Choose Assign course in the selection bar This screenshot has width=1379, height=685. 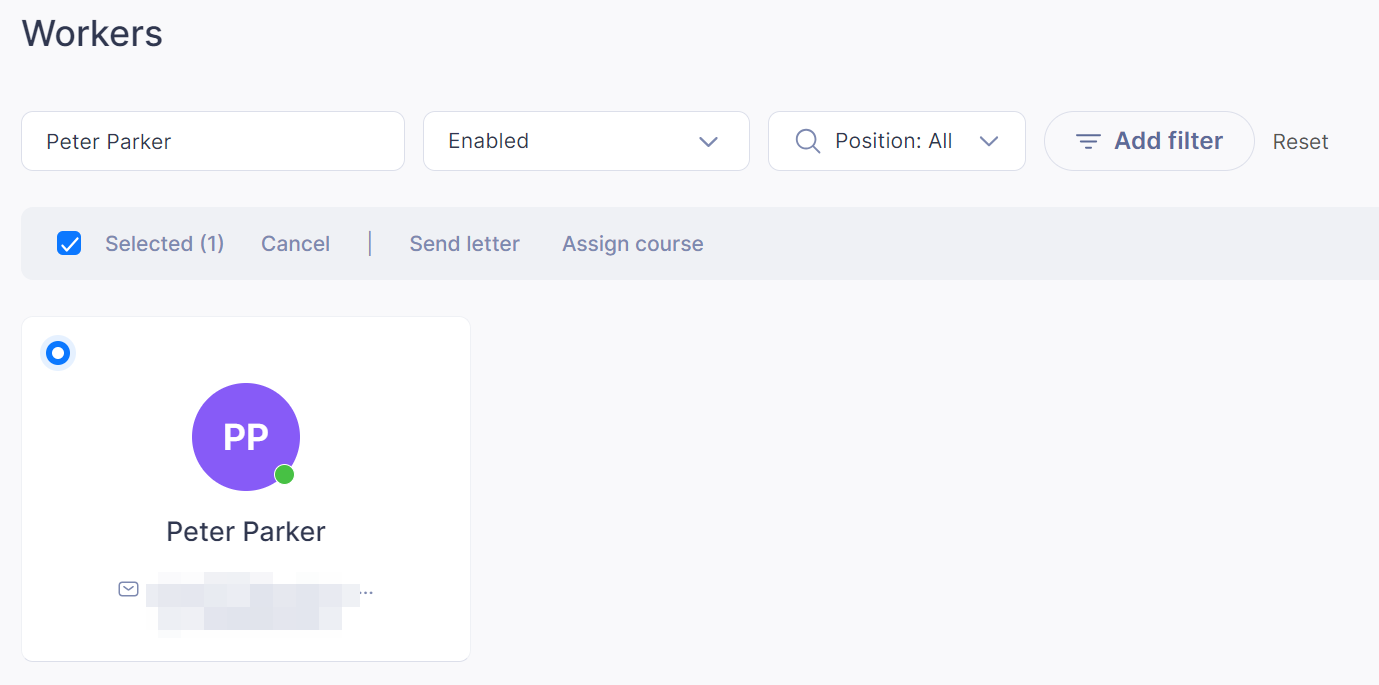click(633, 244)
